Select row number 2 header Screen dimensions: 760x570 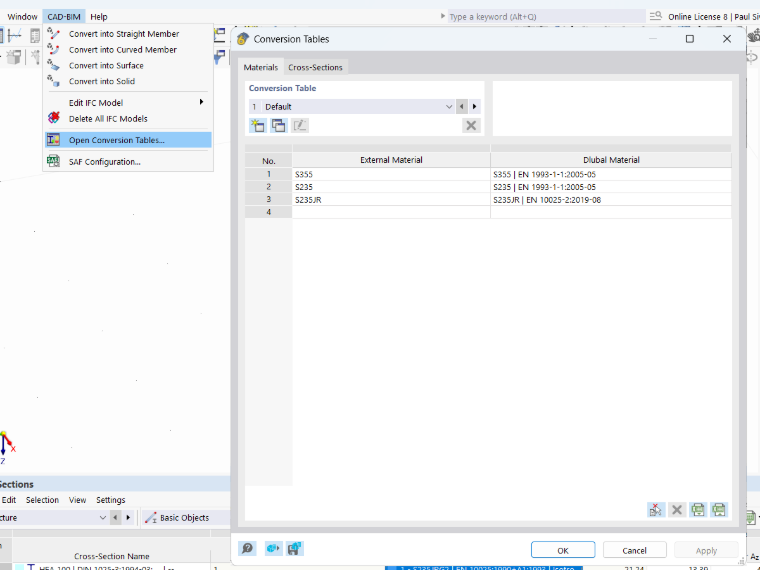point(269,187)
